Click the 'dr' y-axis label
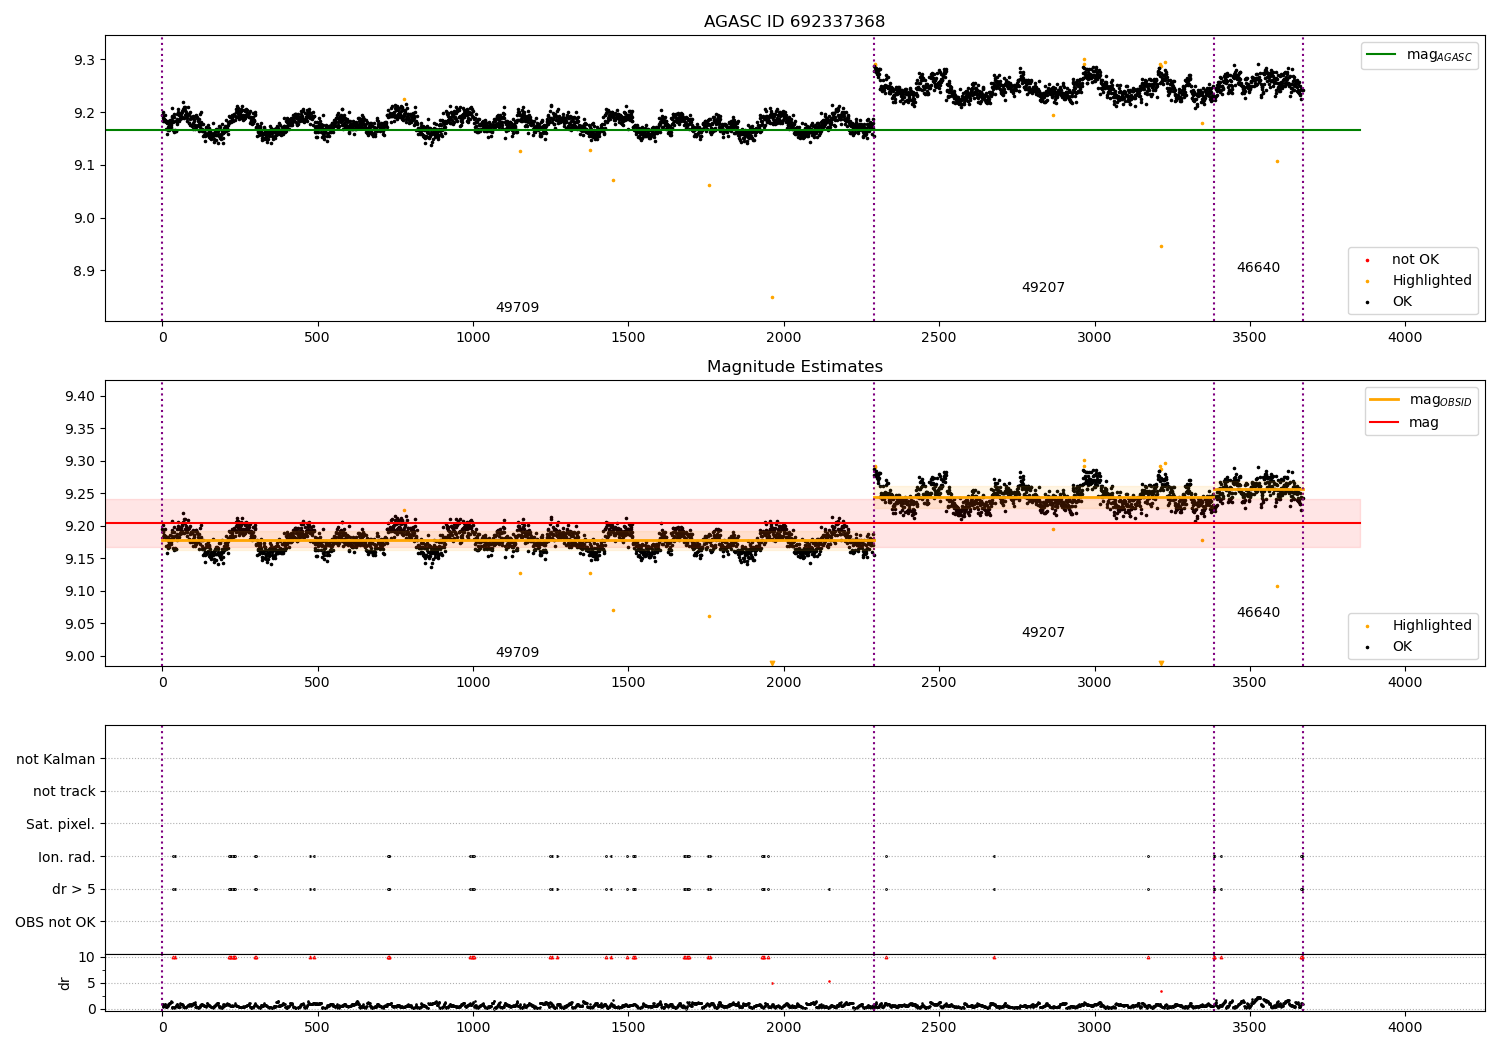 (65, 983)
